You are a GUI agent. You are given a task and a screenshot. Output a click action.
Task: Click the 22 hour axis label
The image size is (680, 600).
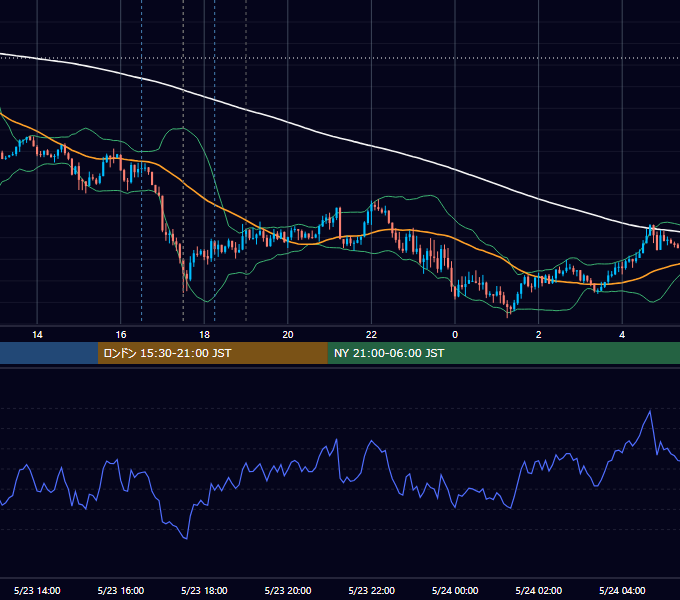point(371,335)
